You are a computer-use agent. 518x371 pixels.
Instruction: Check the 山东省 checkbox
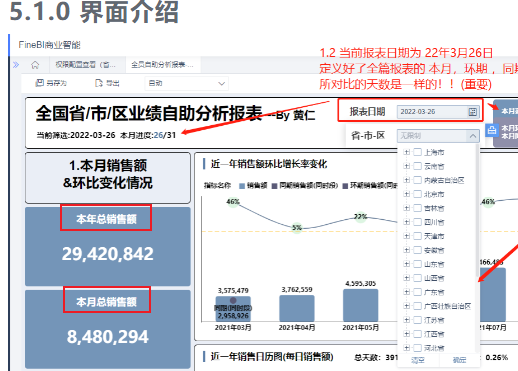click(x=417, y=264)
